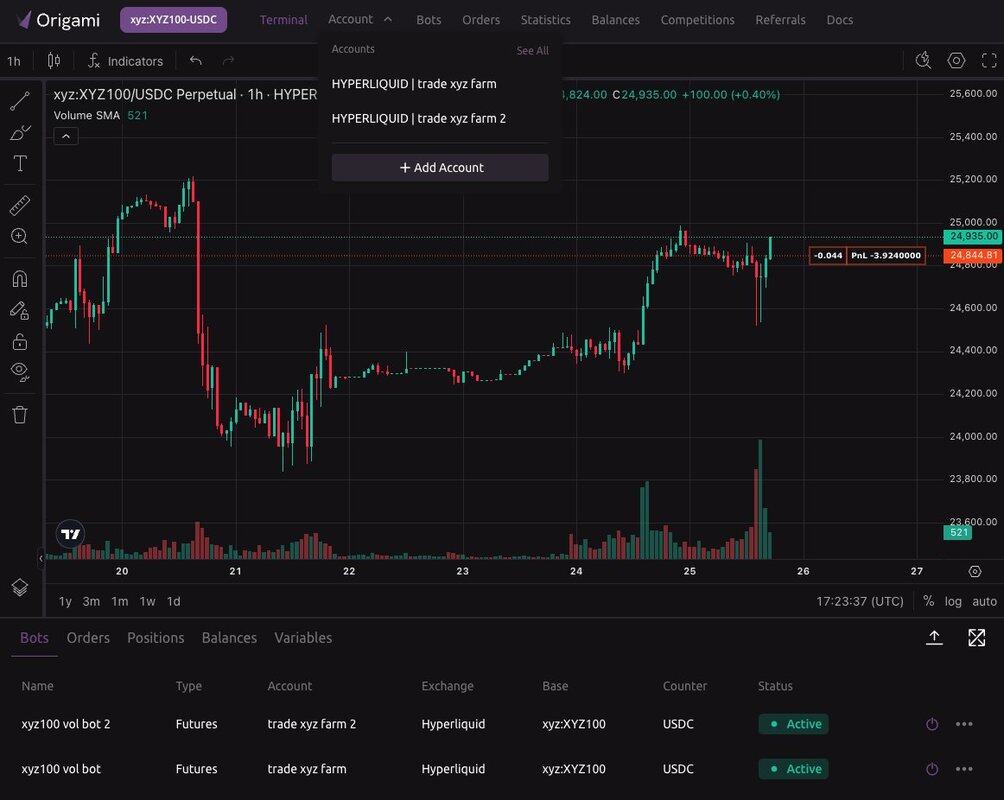Open the xyz:XYZ100-USDC pair selector

173,20
